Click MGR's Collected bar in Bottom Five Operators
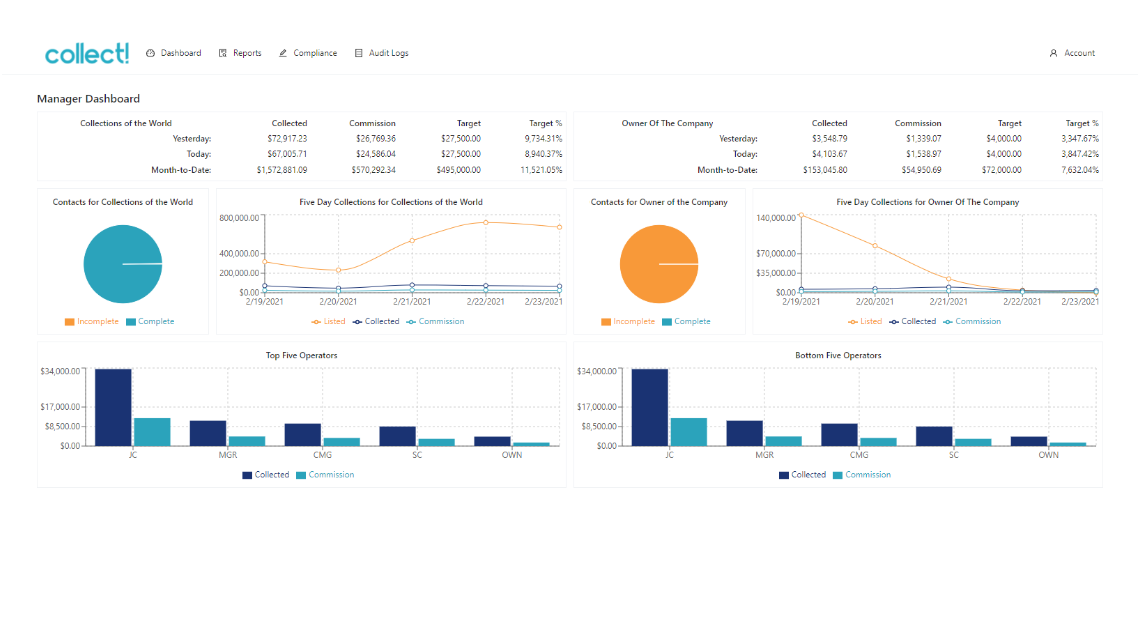Screen dimensions: 1140x633 (x=744, y=433)
